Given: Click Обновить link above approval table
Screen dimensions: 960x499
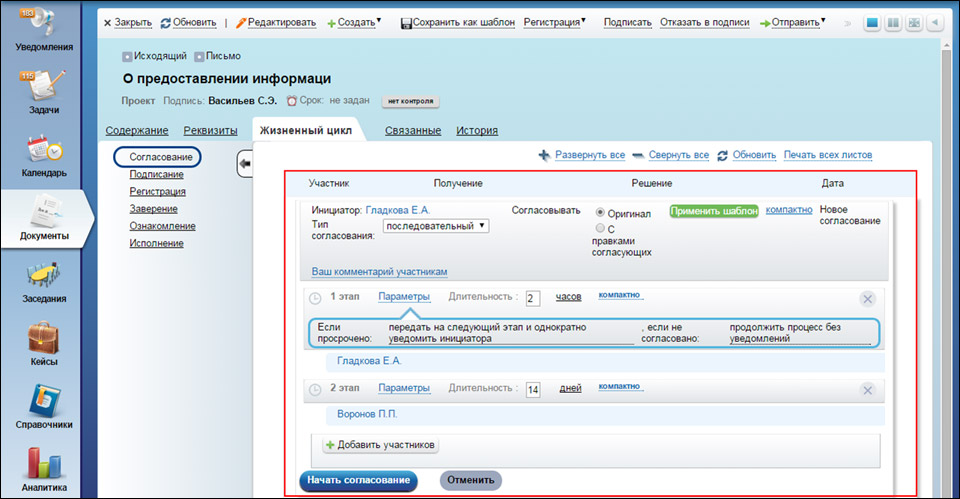Looking at the screenshot, I should (754, 155).
